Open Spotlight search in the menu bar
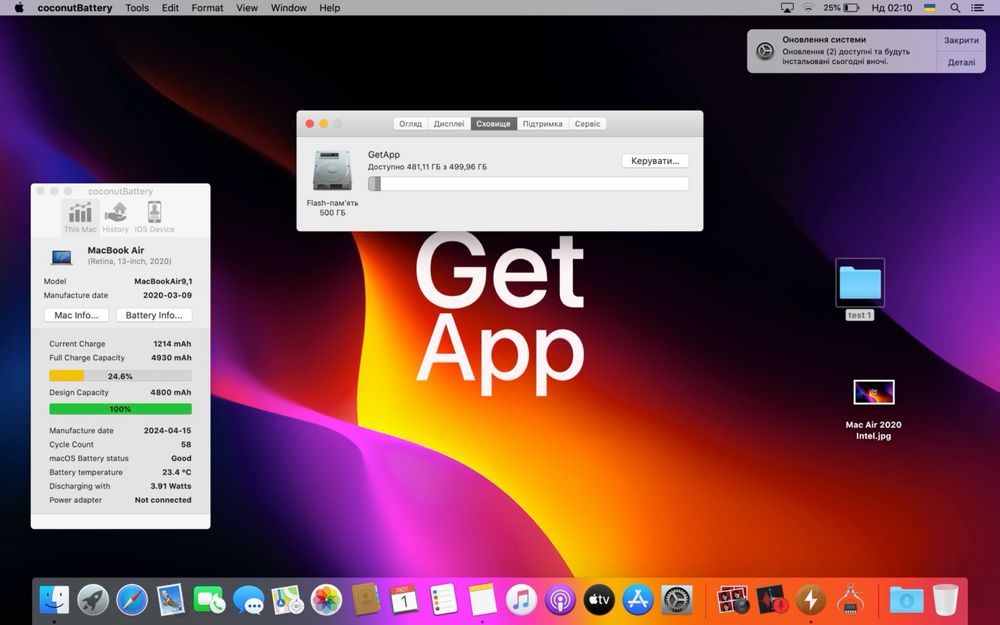 pyautogui.click(x=955, y=8)
